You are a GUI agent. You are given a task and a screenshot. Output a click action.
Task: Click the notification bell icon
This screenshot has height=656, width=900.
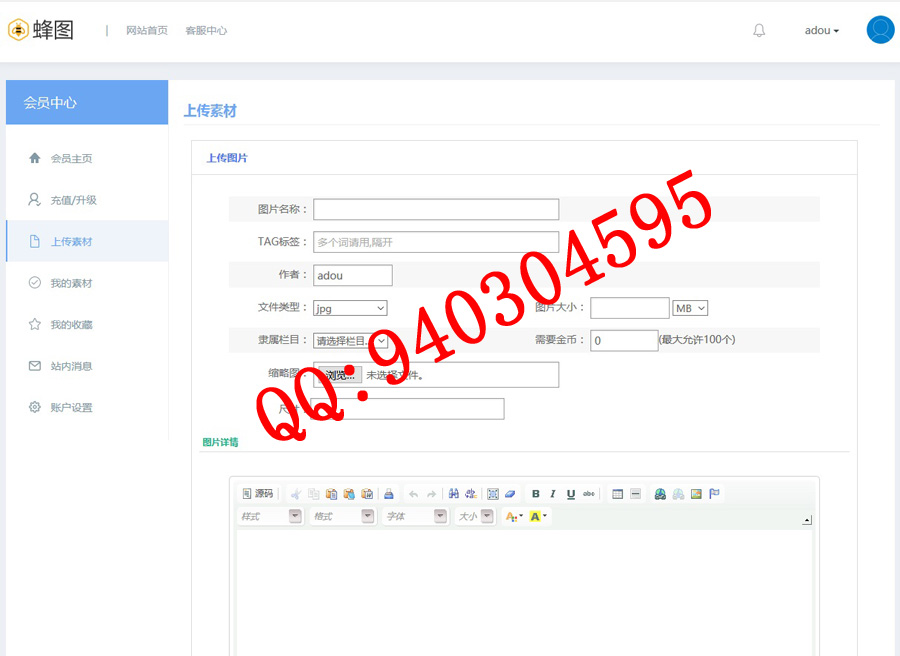click(x=759, y=30)
